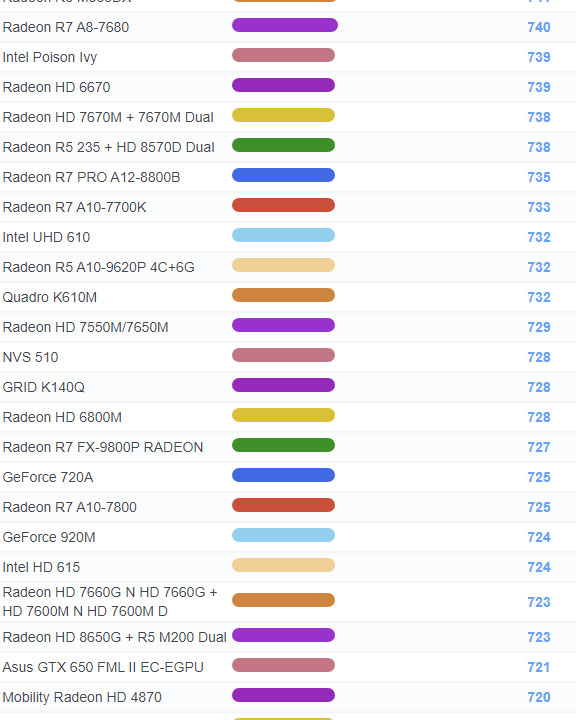Click score 735 for Radeon R7 PRO A12-8800B
576x720 pixels.
(x=539, y=177)
